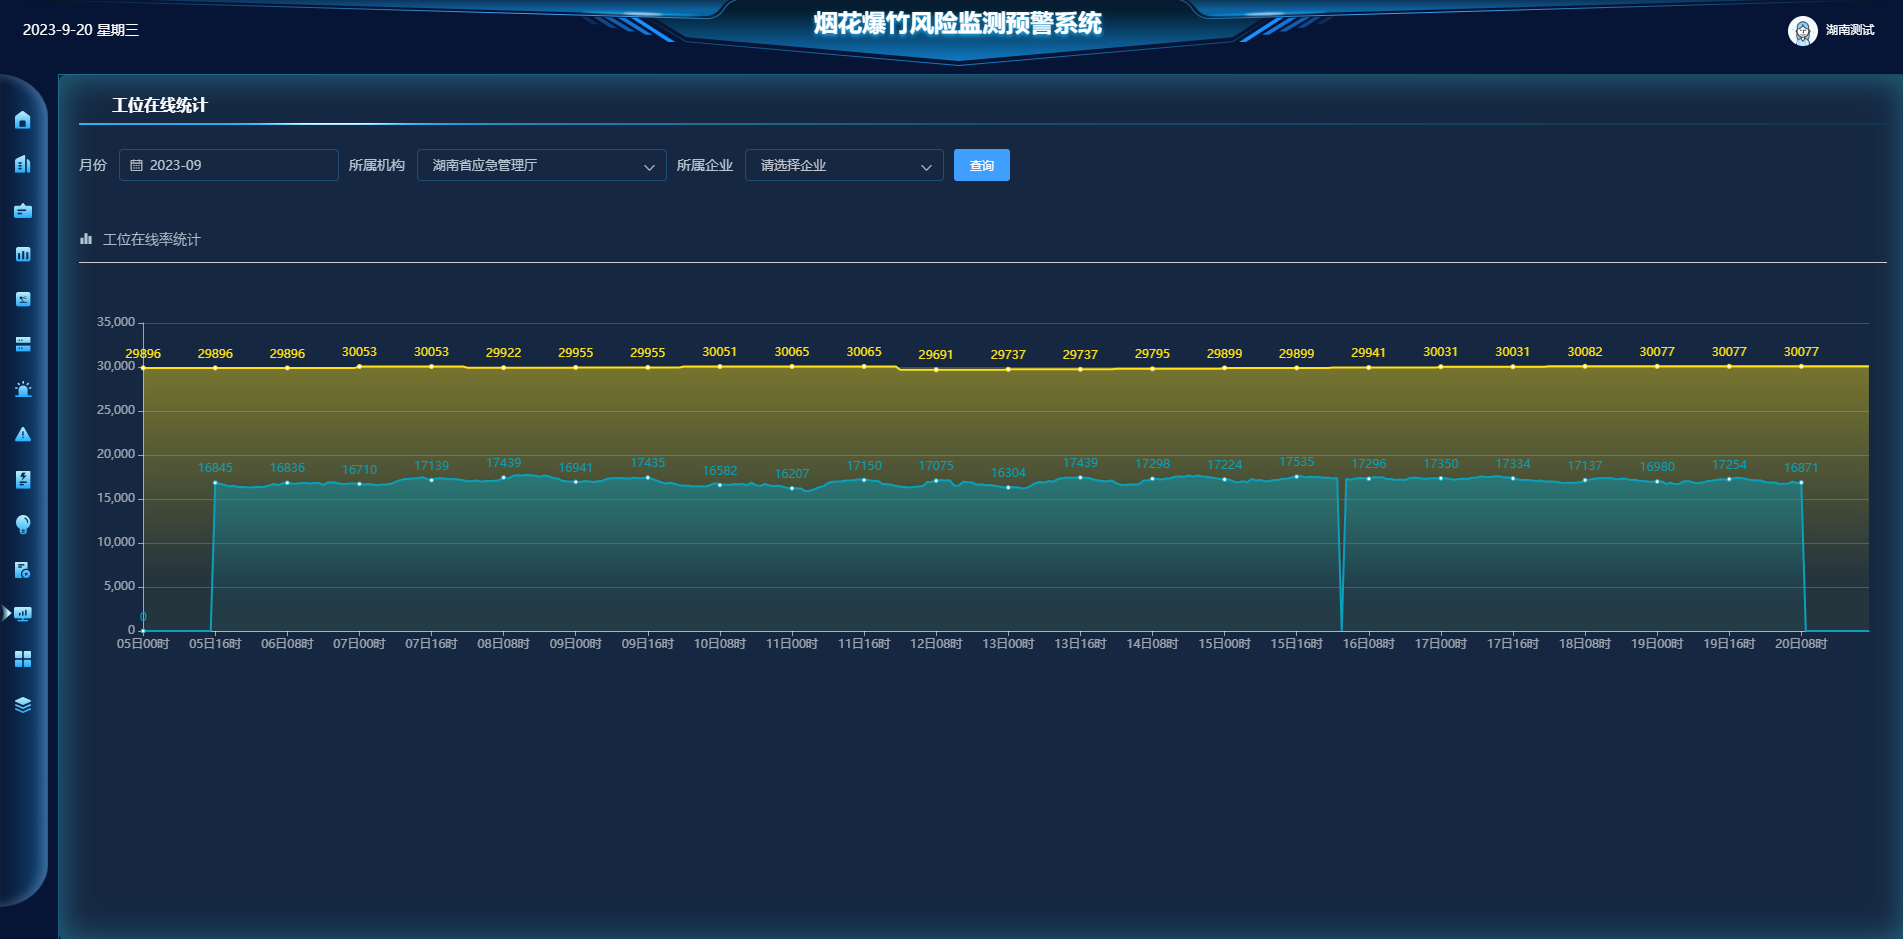Click the teal data point labeled 16871

[x=1801, y=482]
